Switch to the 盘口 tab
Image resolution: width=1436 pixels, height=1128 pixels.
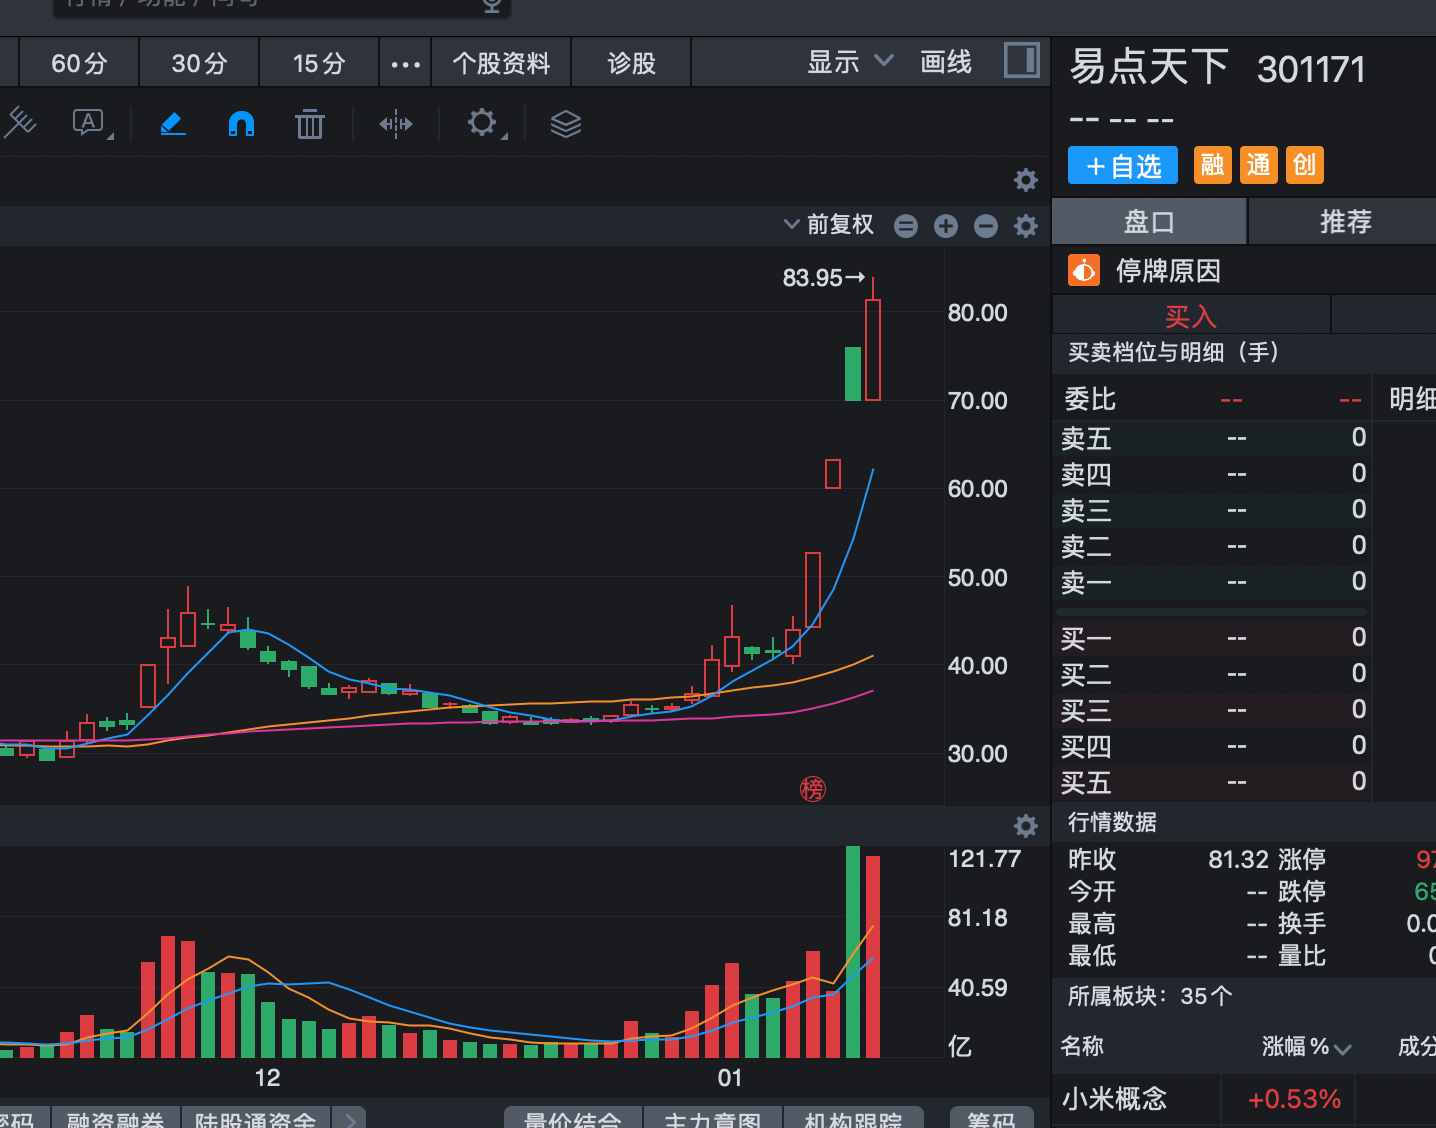click(1149, 221)
